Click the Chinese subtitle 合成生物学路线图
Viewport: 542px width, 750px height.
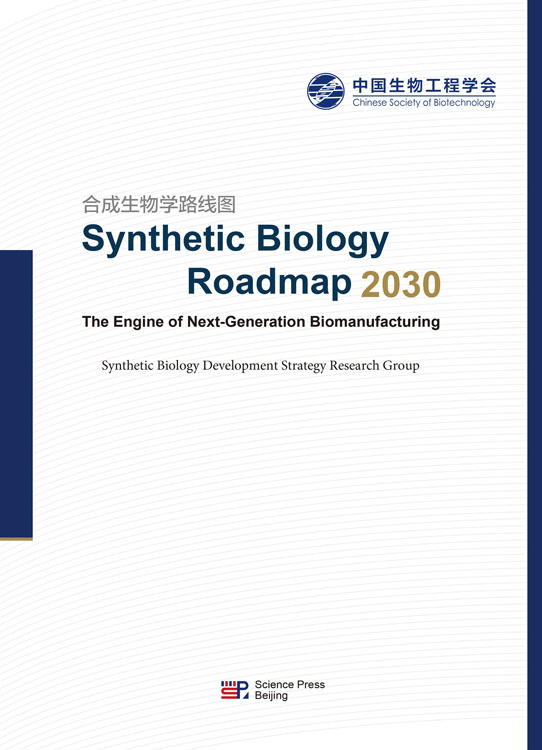click(159, 205)
